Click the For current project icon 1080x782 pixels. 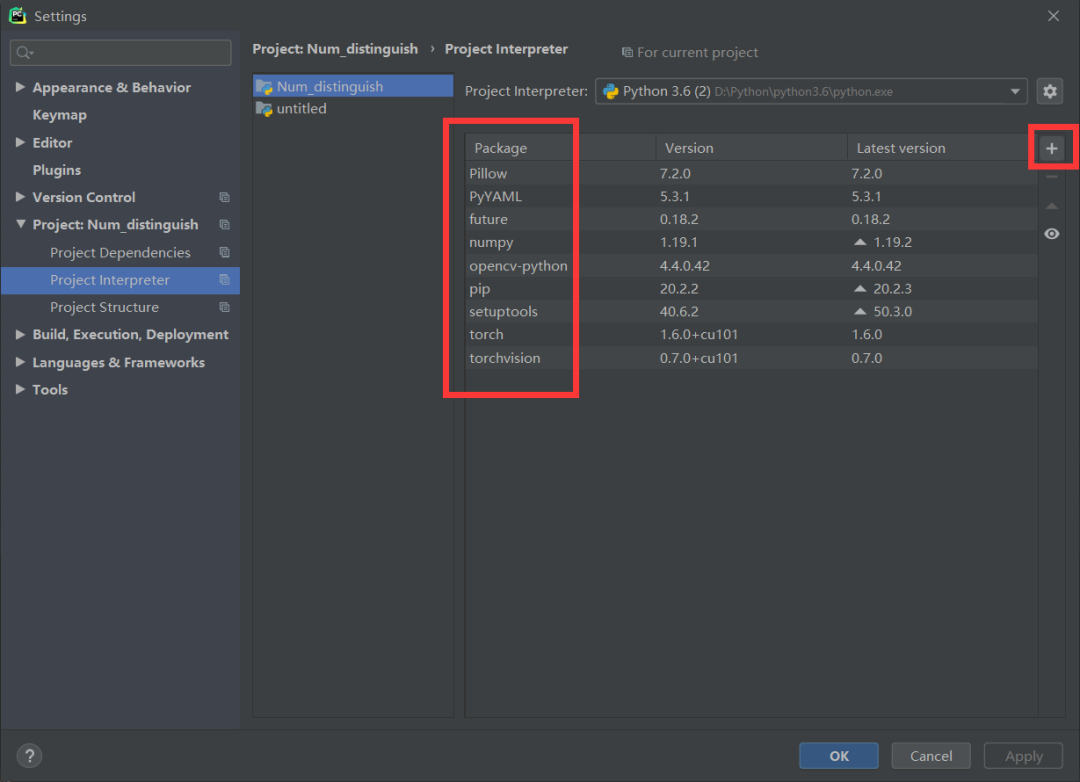point(627,52)
